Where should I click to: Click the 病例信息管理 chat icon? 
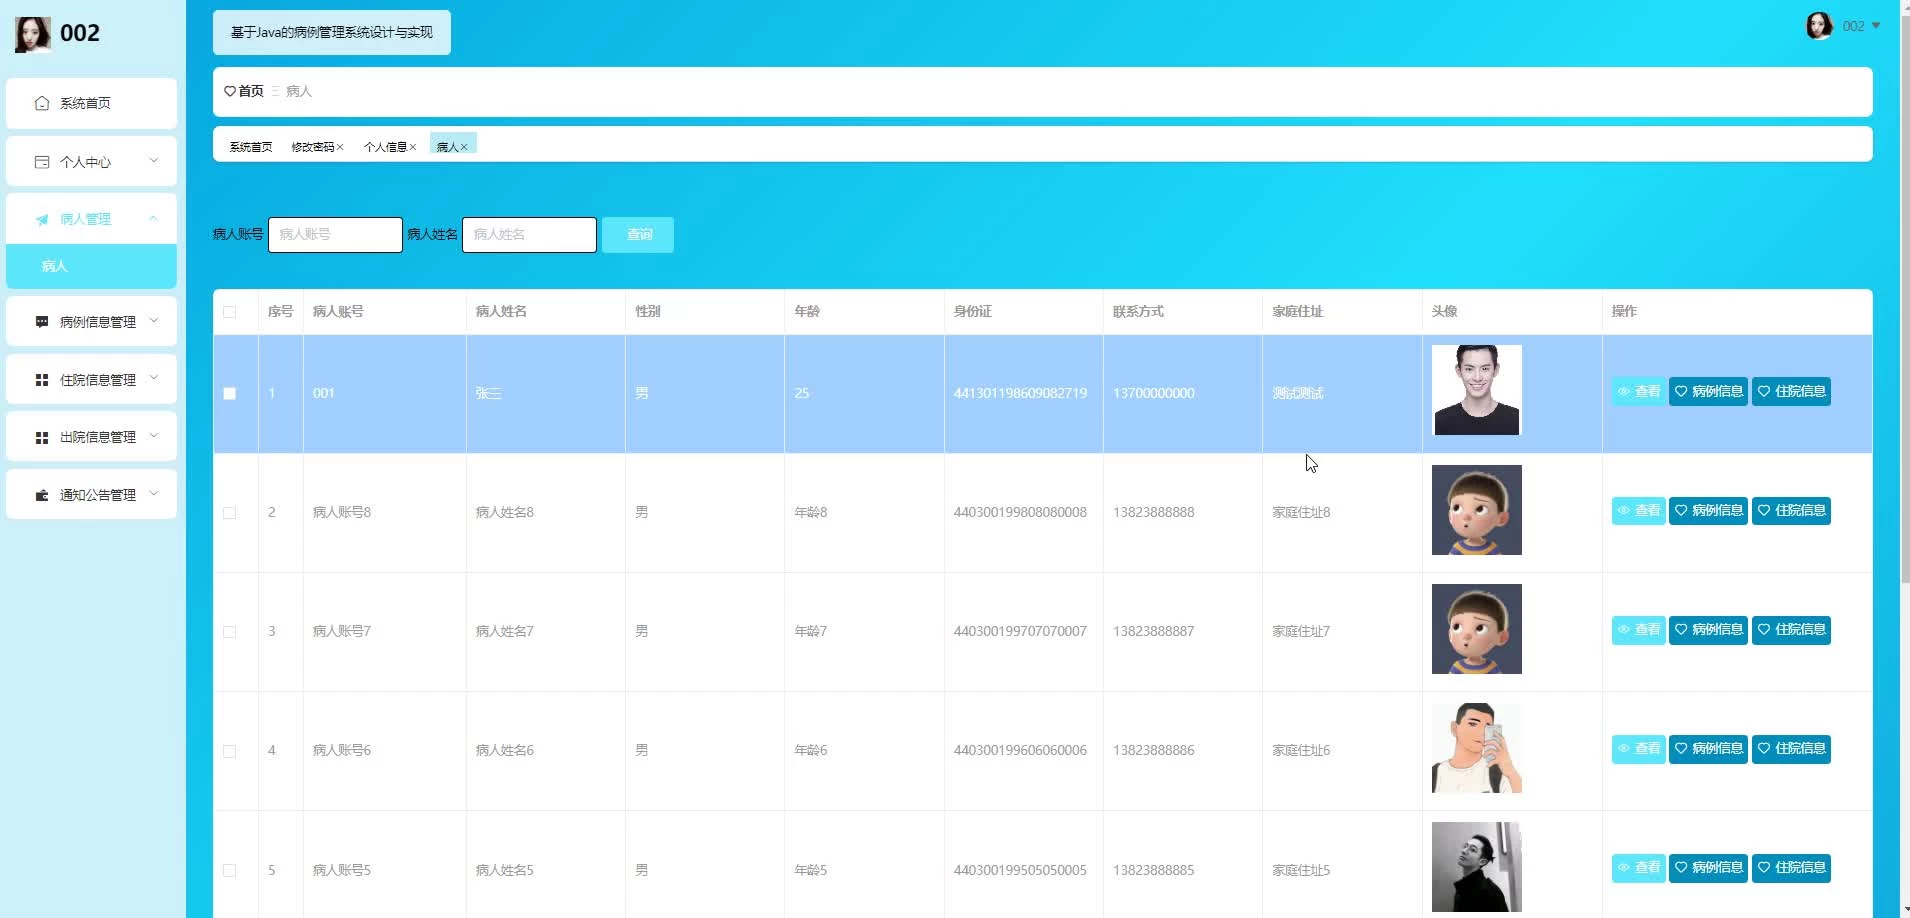(42, 322)
